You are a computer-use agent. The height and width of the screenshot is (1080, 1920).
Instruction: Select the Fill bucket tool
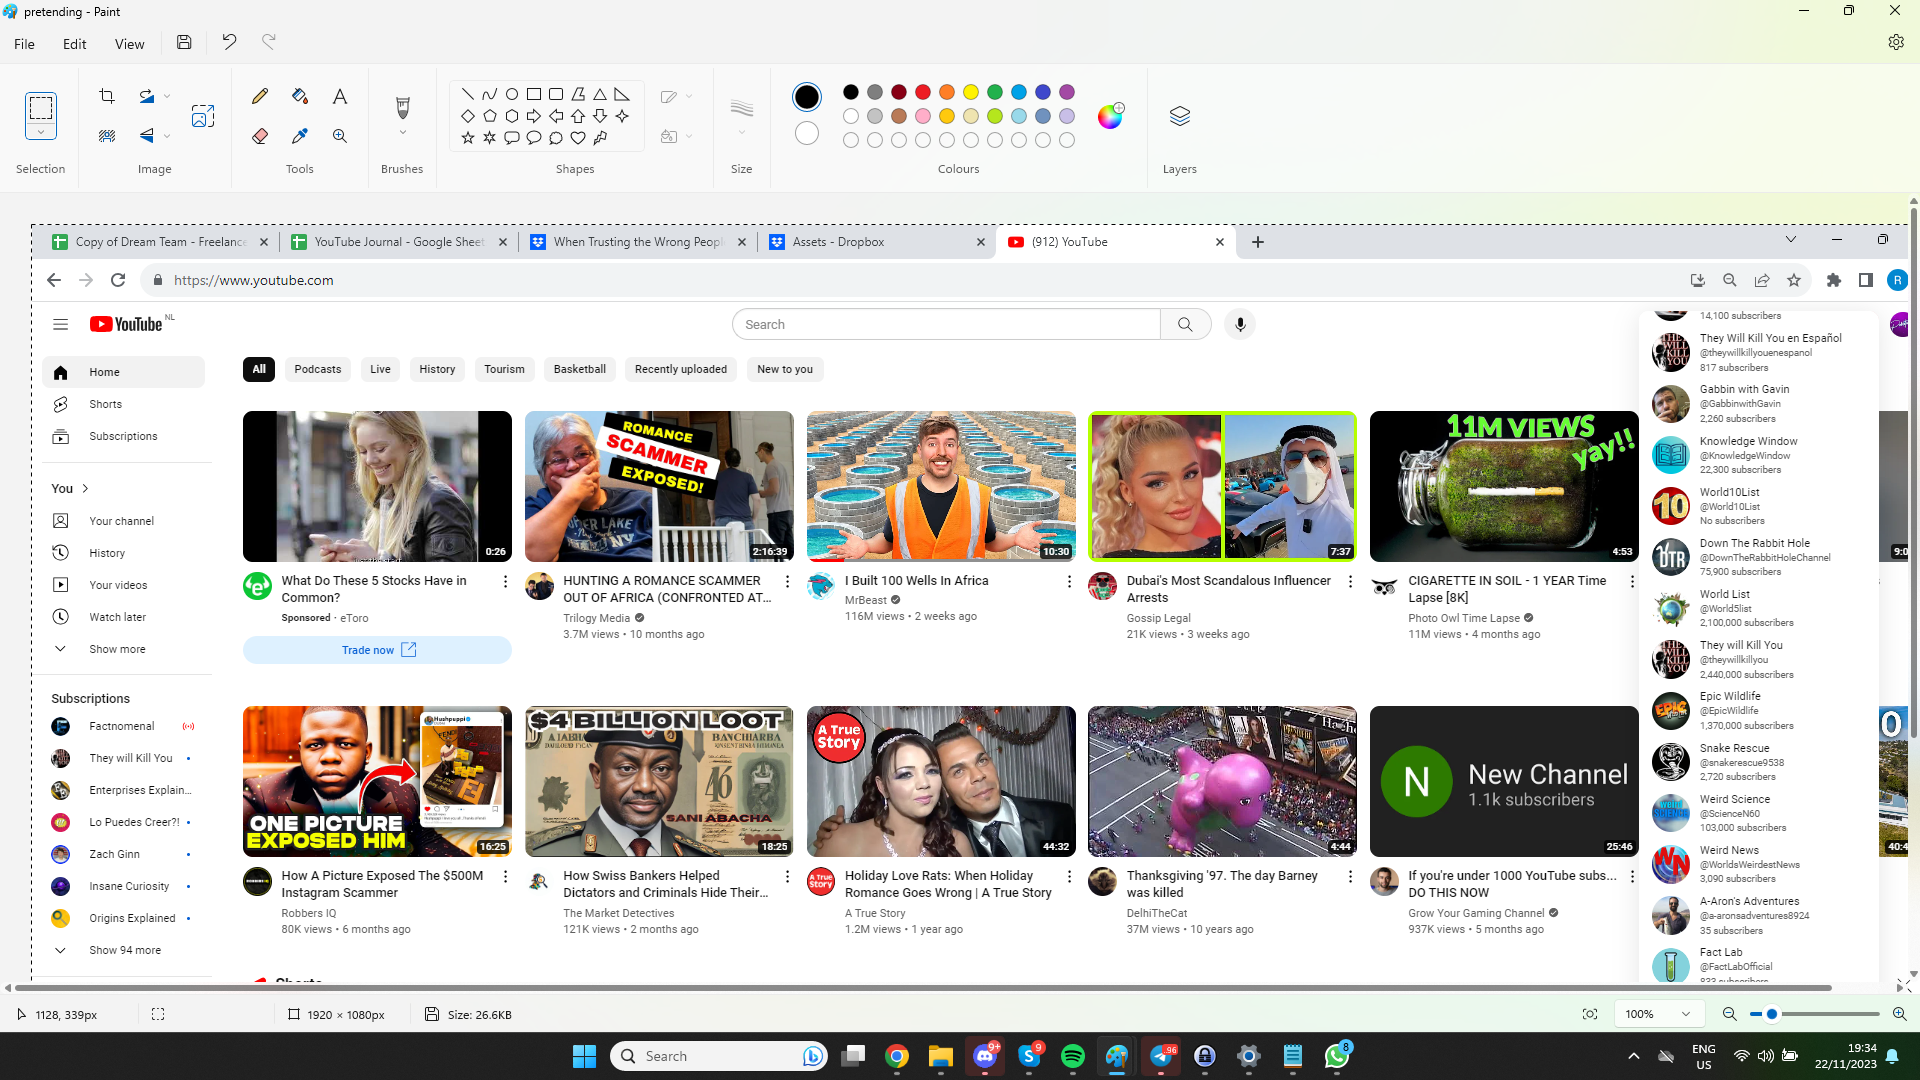click(x=299, y=96)
